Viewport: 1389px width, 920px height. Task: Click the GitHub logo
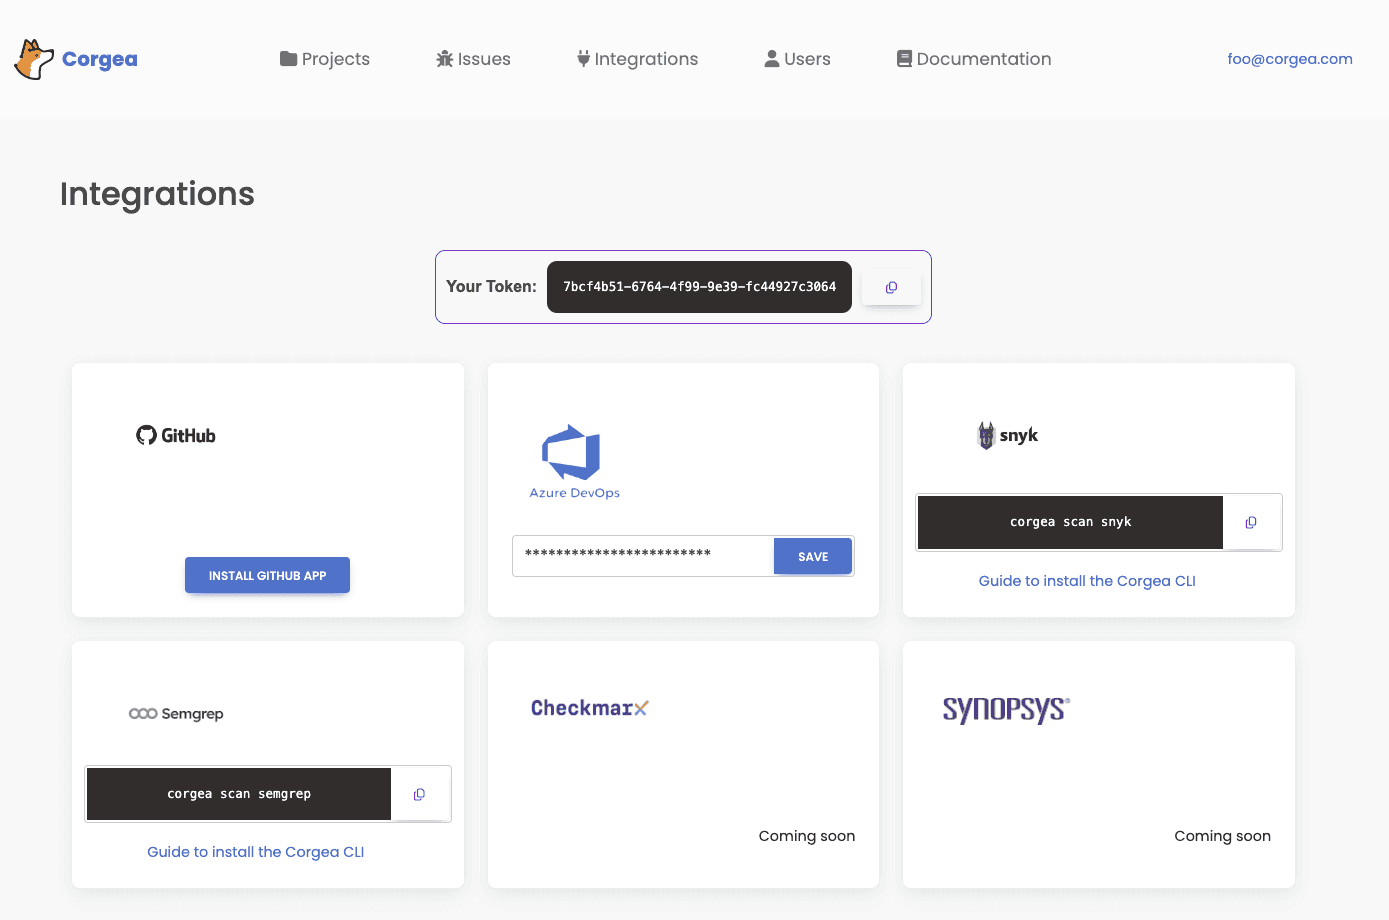[176, 435]
